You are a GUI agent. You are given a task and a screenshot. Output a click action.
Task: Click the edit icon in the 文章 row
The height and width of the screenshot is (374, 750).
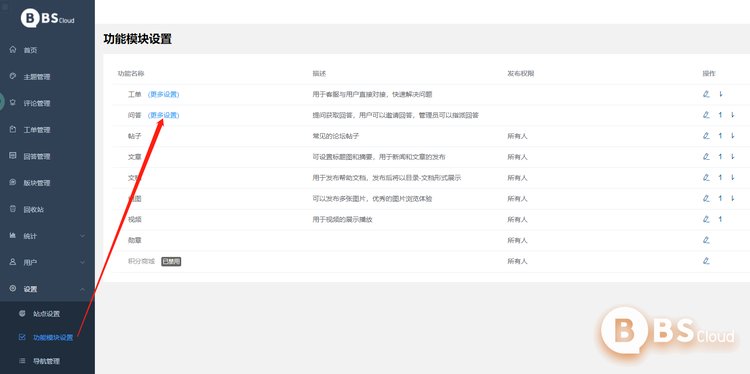(706, 156)
